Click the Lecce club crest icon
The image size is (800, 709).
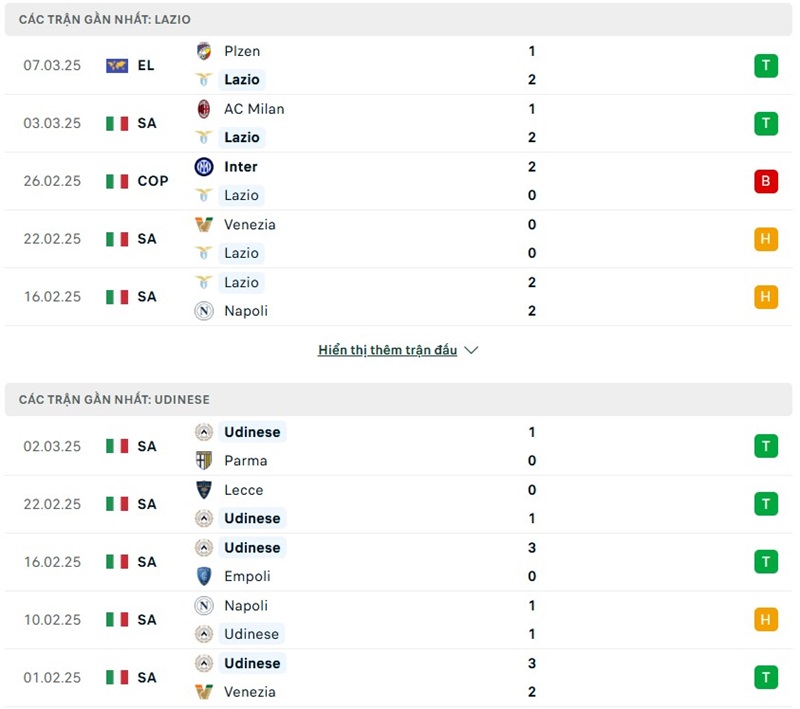[204, 490]
